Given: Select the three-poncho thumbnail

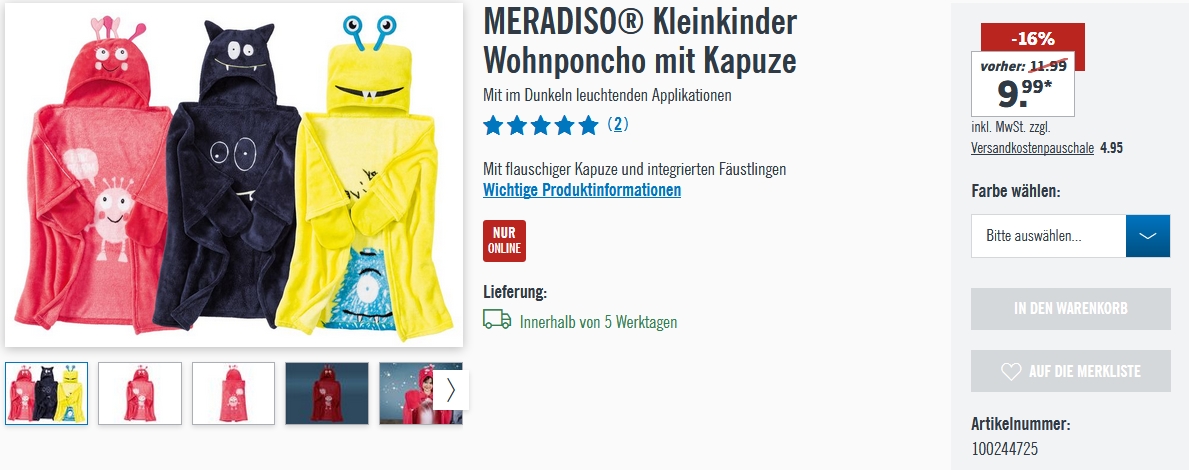Looking at the screenshot, I should tap(46, 393).
